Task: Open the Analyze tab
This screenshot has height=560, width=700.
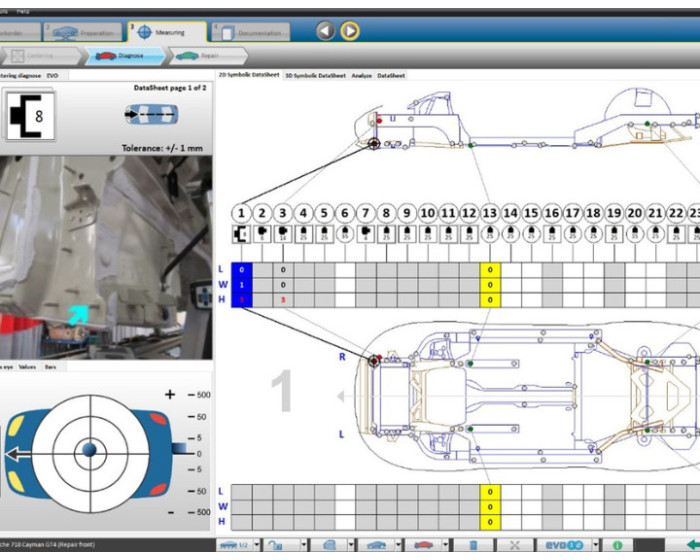Action: (x=361, y=75)
